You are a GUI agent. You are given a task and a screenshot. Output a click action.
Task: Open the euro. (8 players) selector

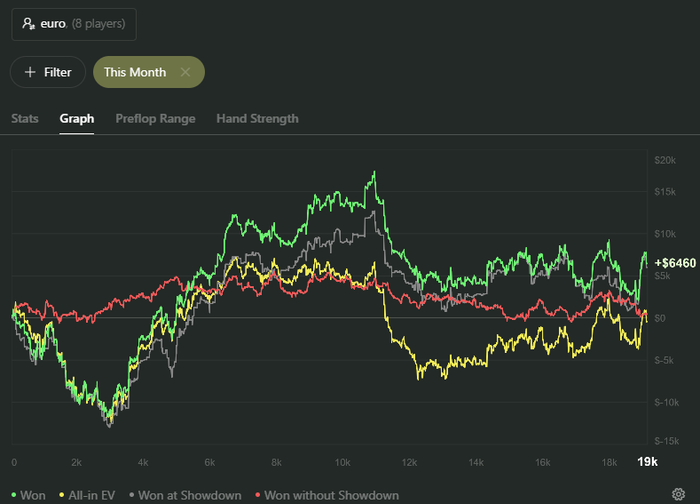pyautogui.click(x=74, y=24)
